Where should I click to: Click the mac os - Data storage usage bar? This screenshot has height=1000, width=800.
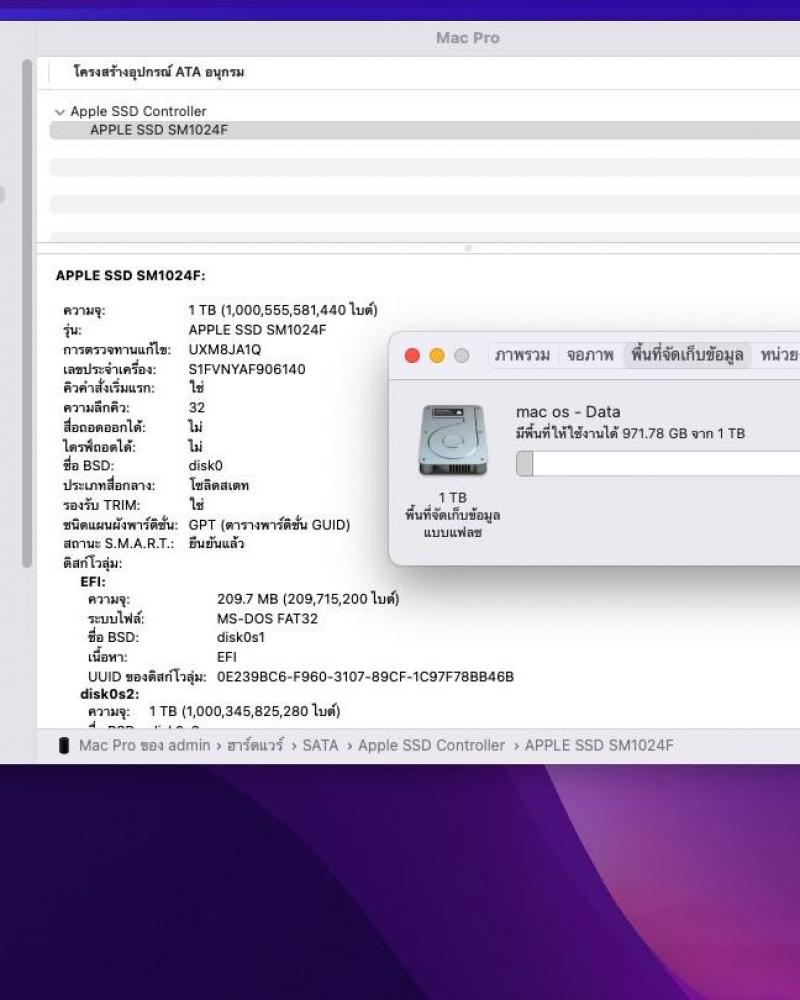pos(658,464)
